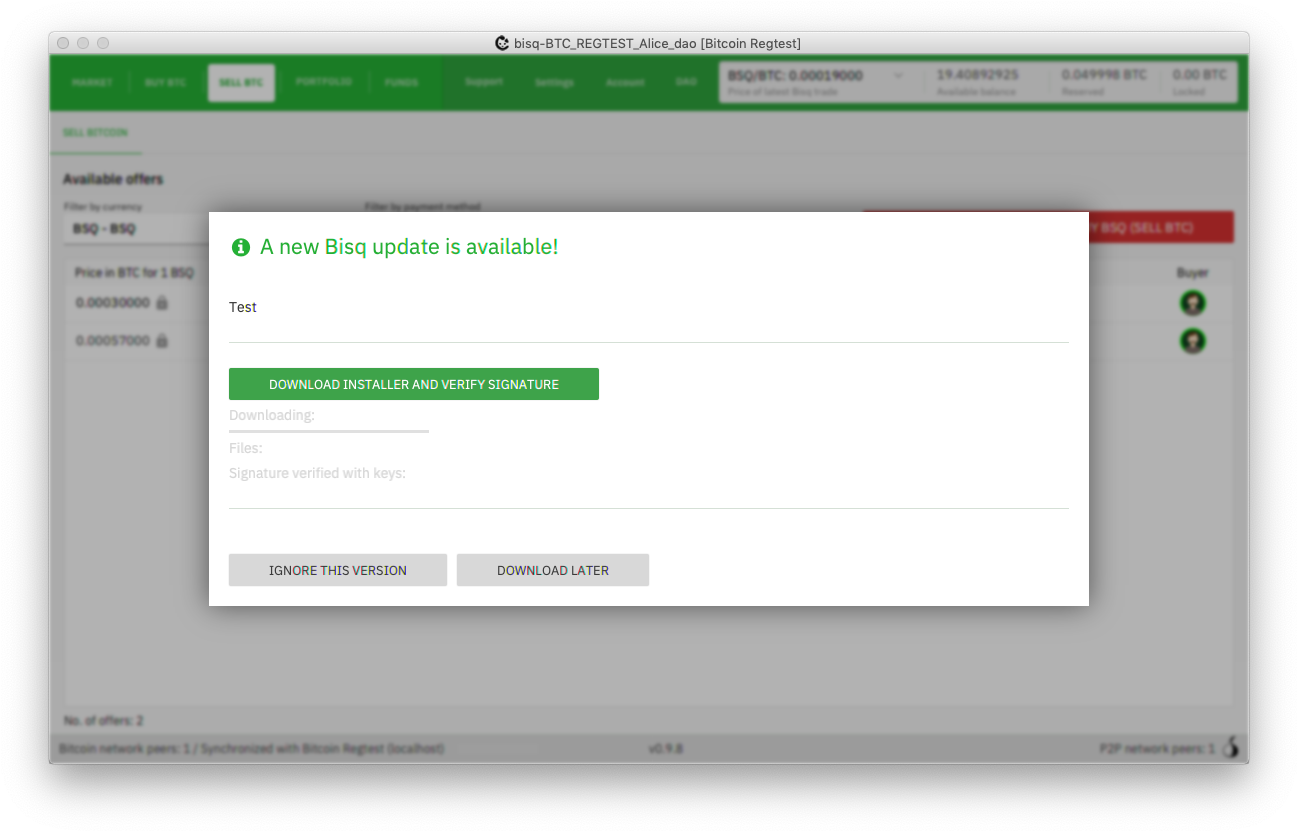Click the 'Test' message text in dialog

pyautogui.click(x=243, y=307)
